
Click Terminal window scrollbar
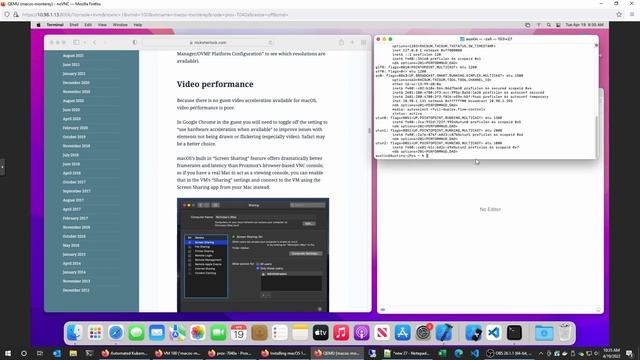[596, 136]
